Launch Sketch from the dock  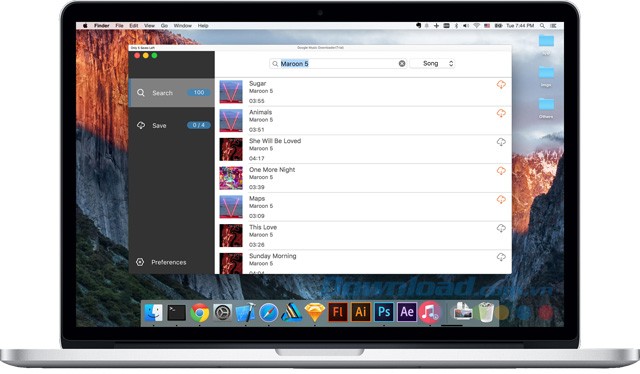pos(315,313)
